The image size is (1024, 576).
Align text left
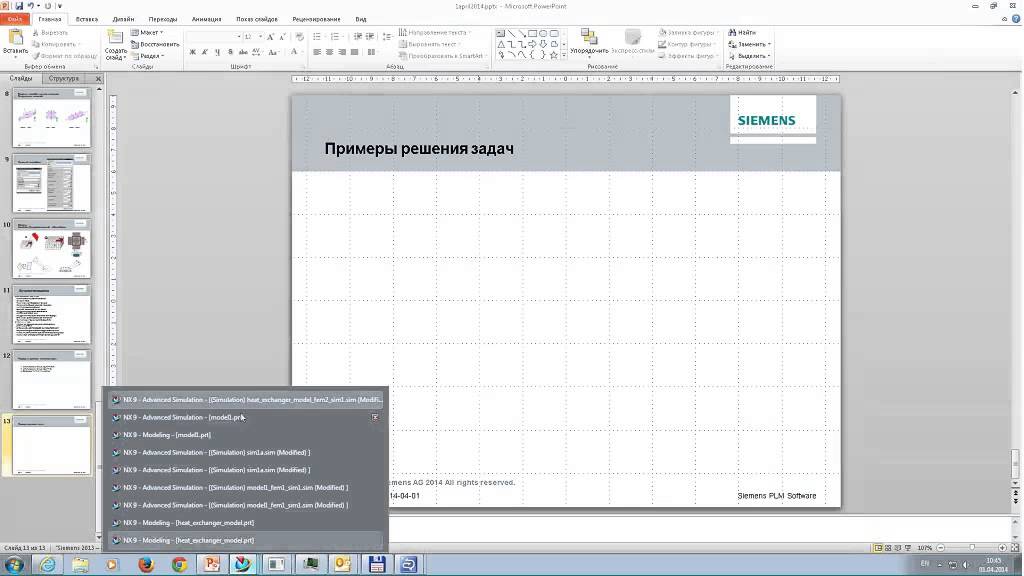[317, 52]
